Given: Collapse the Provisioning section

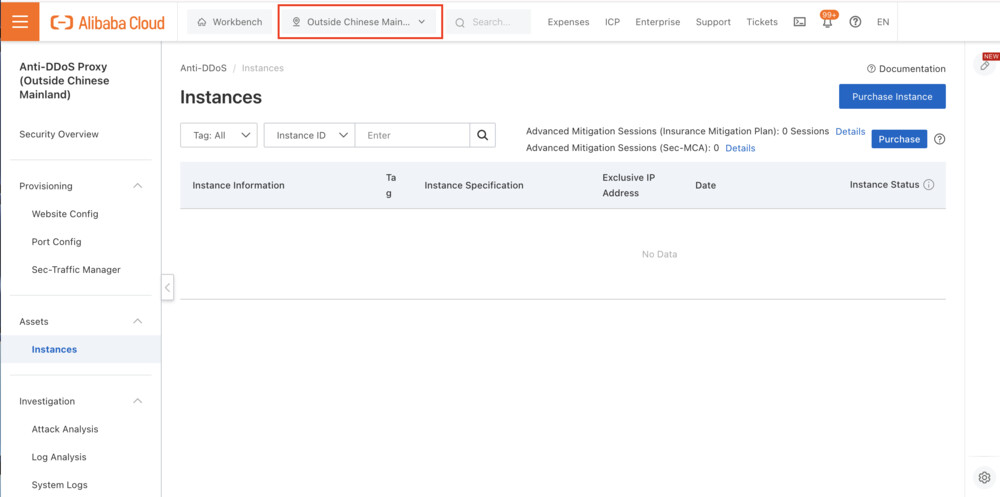Looking at the screenshot, I should [137, 186].
